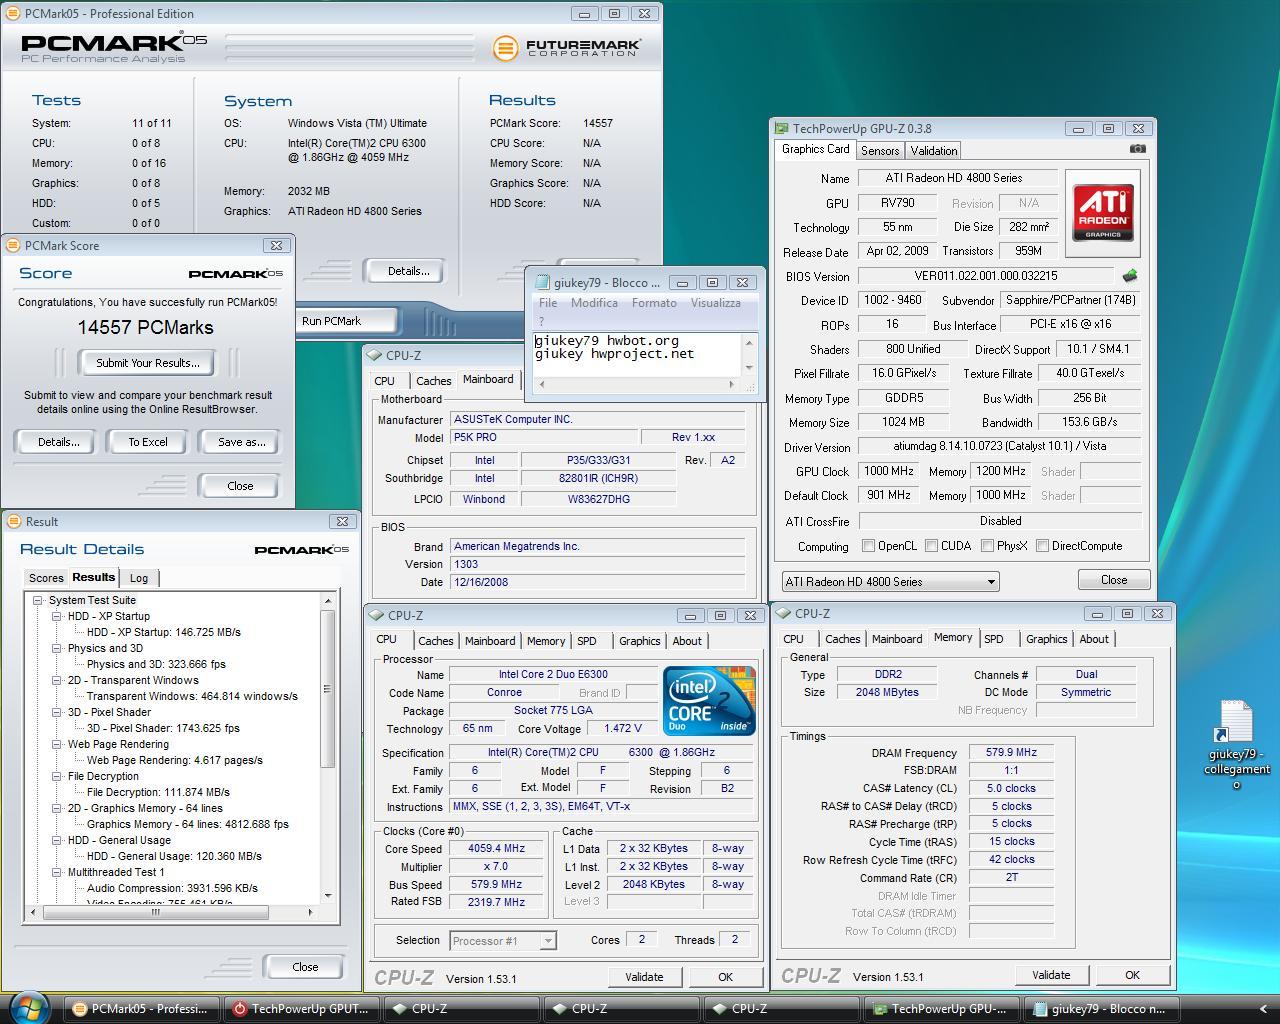Open the giukey79 - collegamento desktop shortcut
The height and width of the screenshot is (1024, 1280).
pyautogui.click(x=1236, y=744)
